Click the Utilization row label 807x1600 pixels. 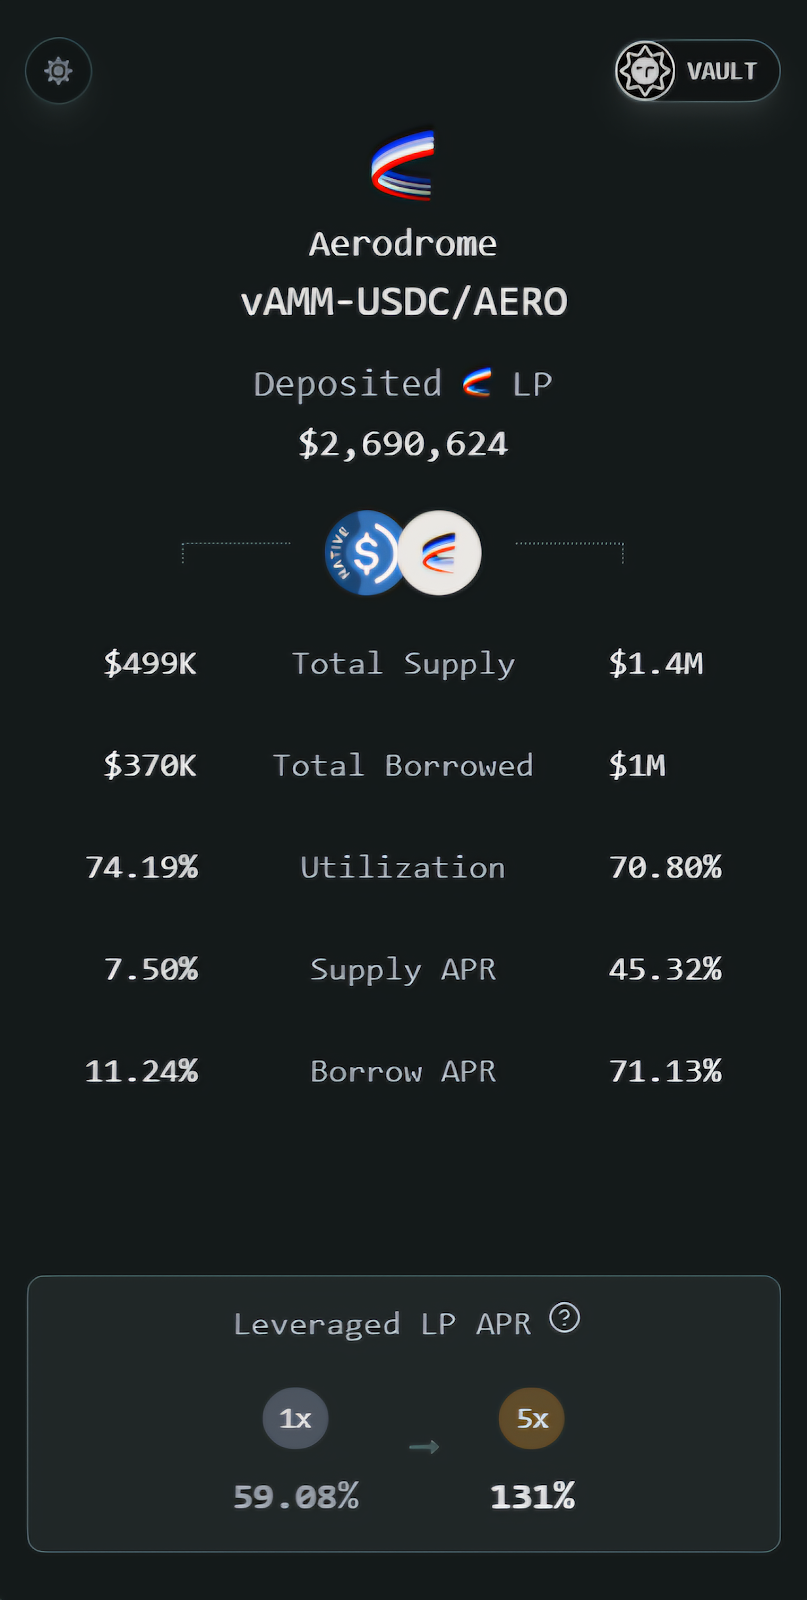pyautogui.click(x=403, y=867)
